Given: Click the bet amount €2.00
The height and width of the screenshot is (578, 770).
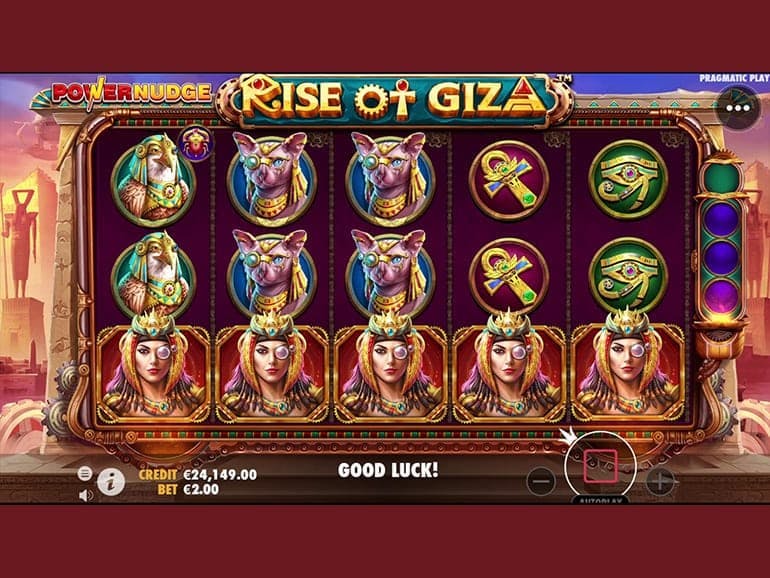Looking at the screenshot, I should coord(201,489).
